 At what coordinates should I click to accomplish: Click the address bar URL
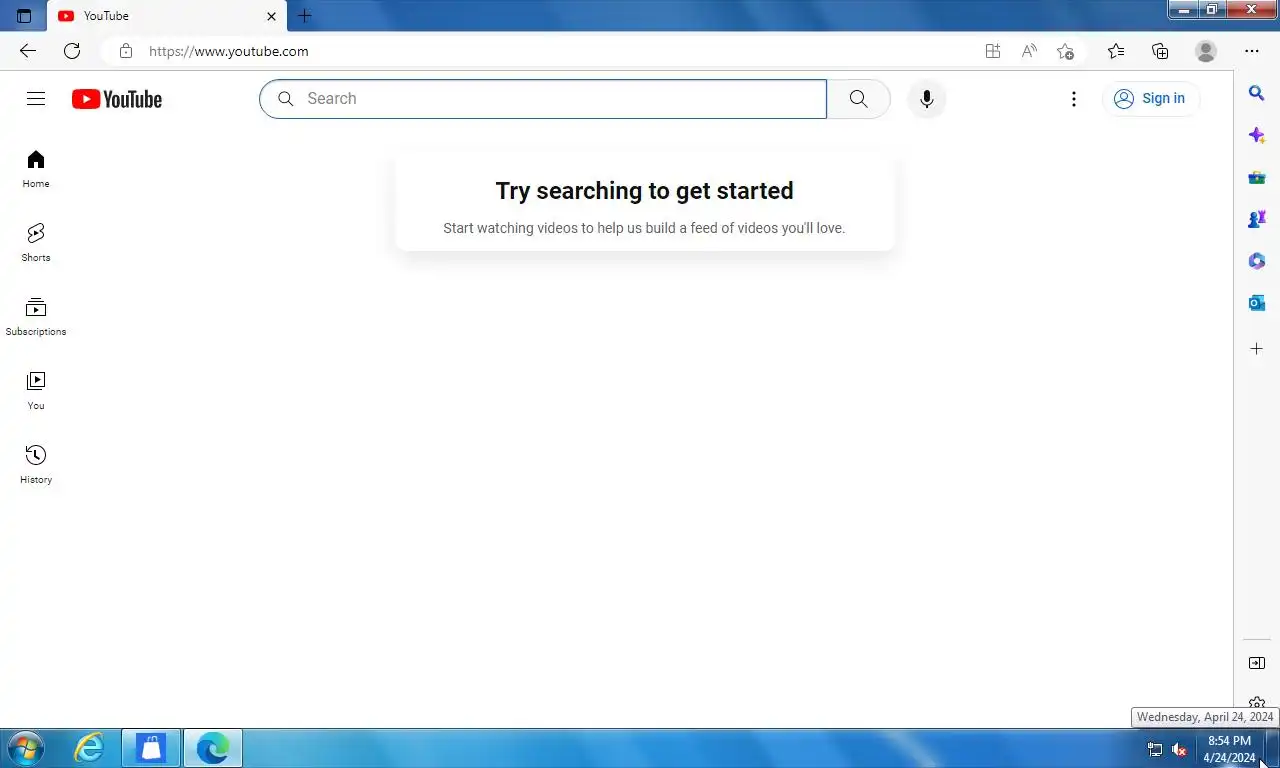point(229,51)
